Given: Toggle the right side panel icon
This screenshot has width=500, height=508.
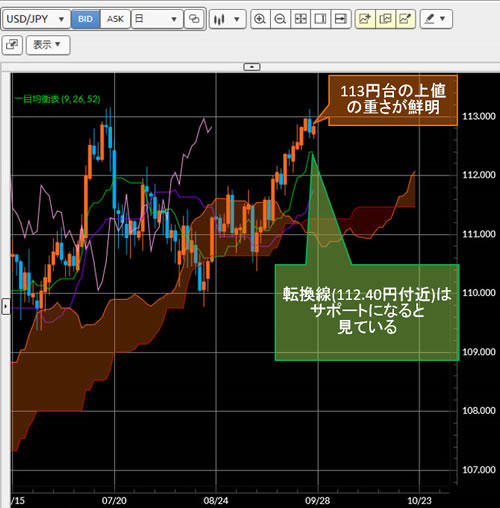Looking at the screenshot, I should coord(320,19).
